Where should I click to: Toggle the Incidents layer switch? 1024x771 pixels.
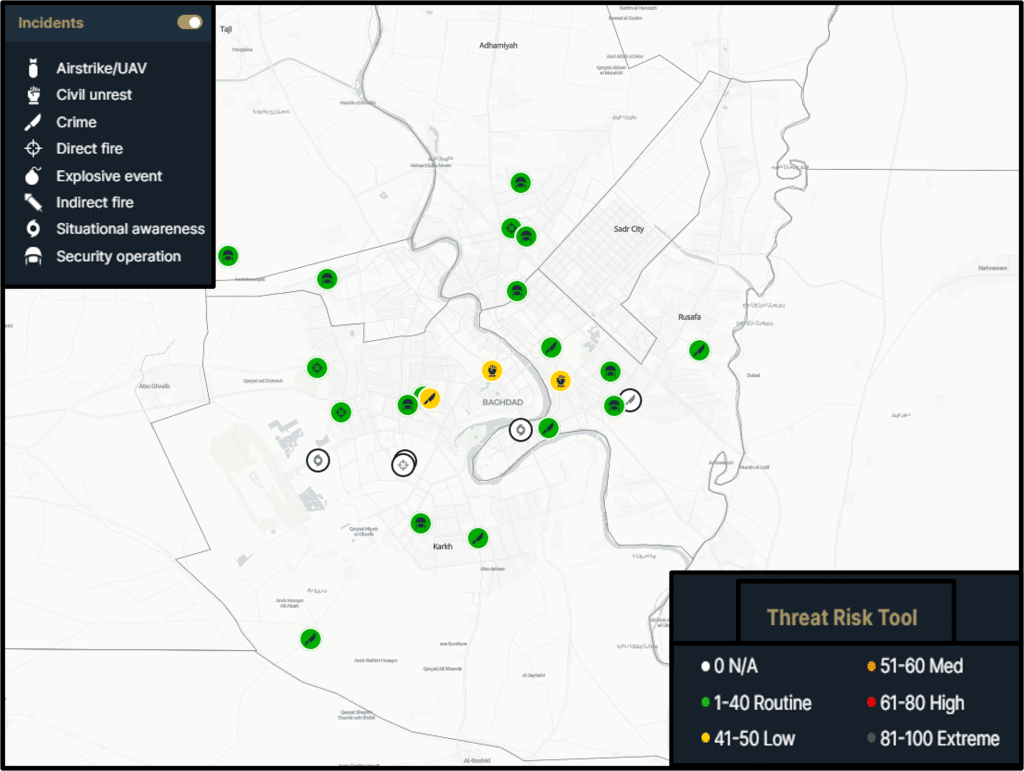[190, 22]
